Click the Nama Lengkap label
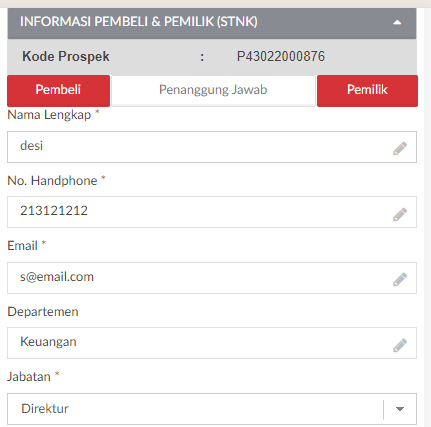Viewport: 431px width, 427px height. 49,115
